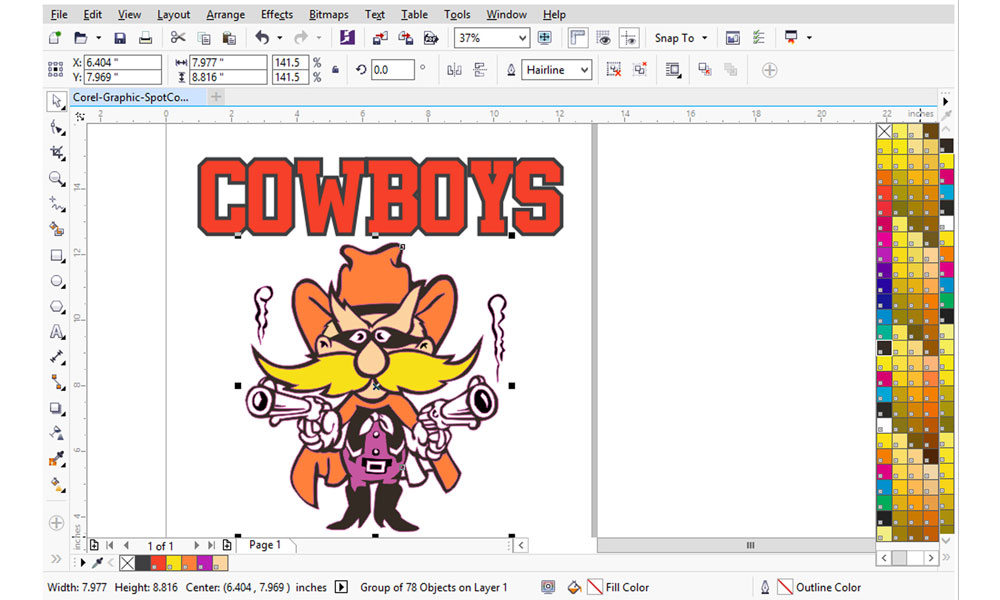Pick the magenta swatch in document palette
1000x600 pixels.
coord(204,563)
